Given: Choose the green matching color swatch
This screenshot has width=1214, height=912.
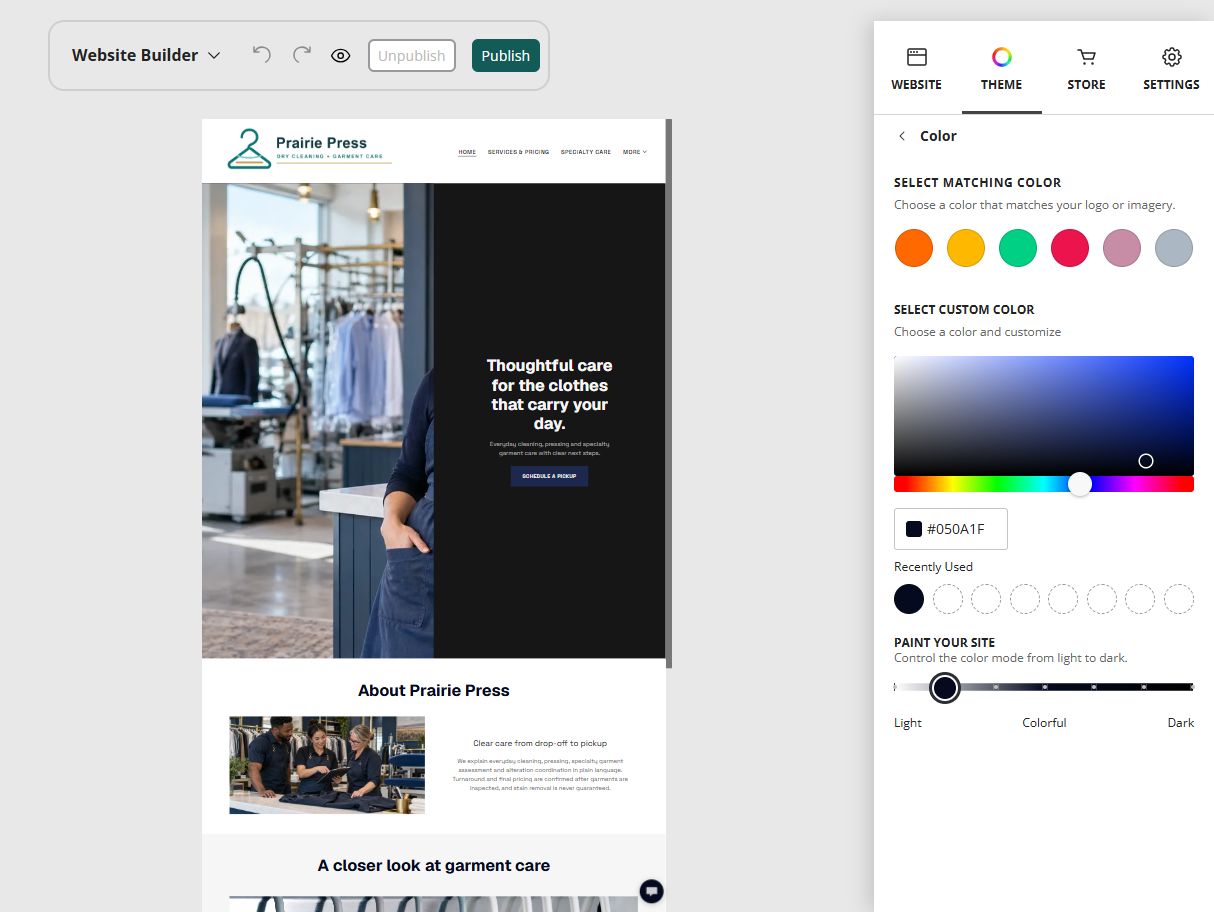Looking at the screenshot, I should click(1018, 248).
